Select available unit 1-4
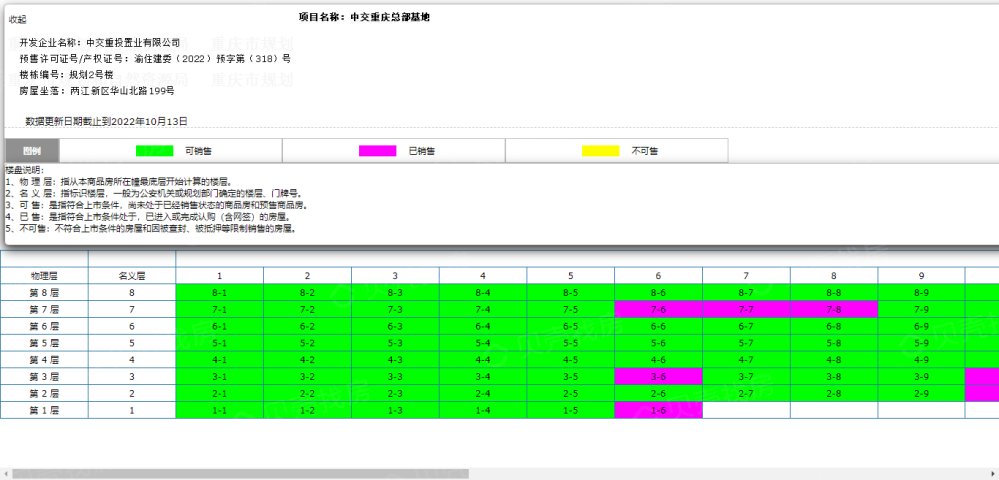Image resolution: width=999 pixels, height=480 pixels. pos(483,410)
